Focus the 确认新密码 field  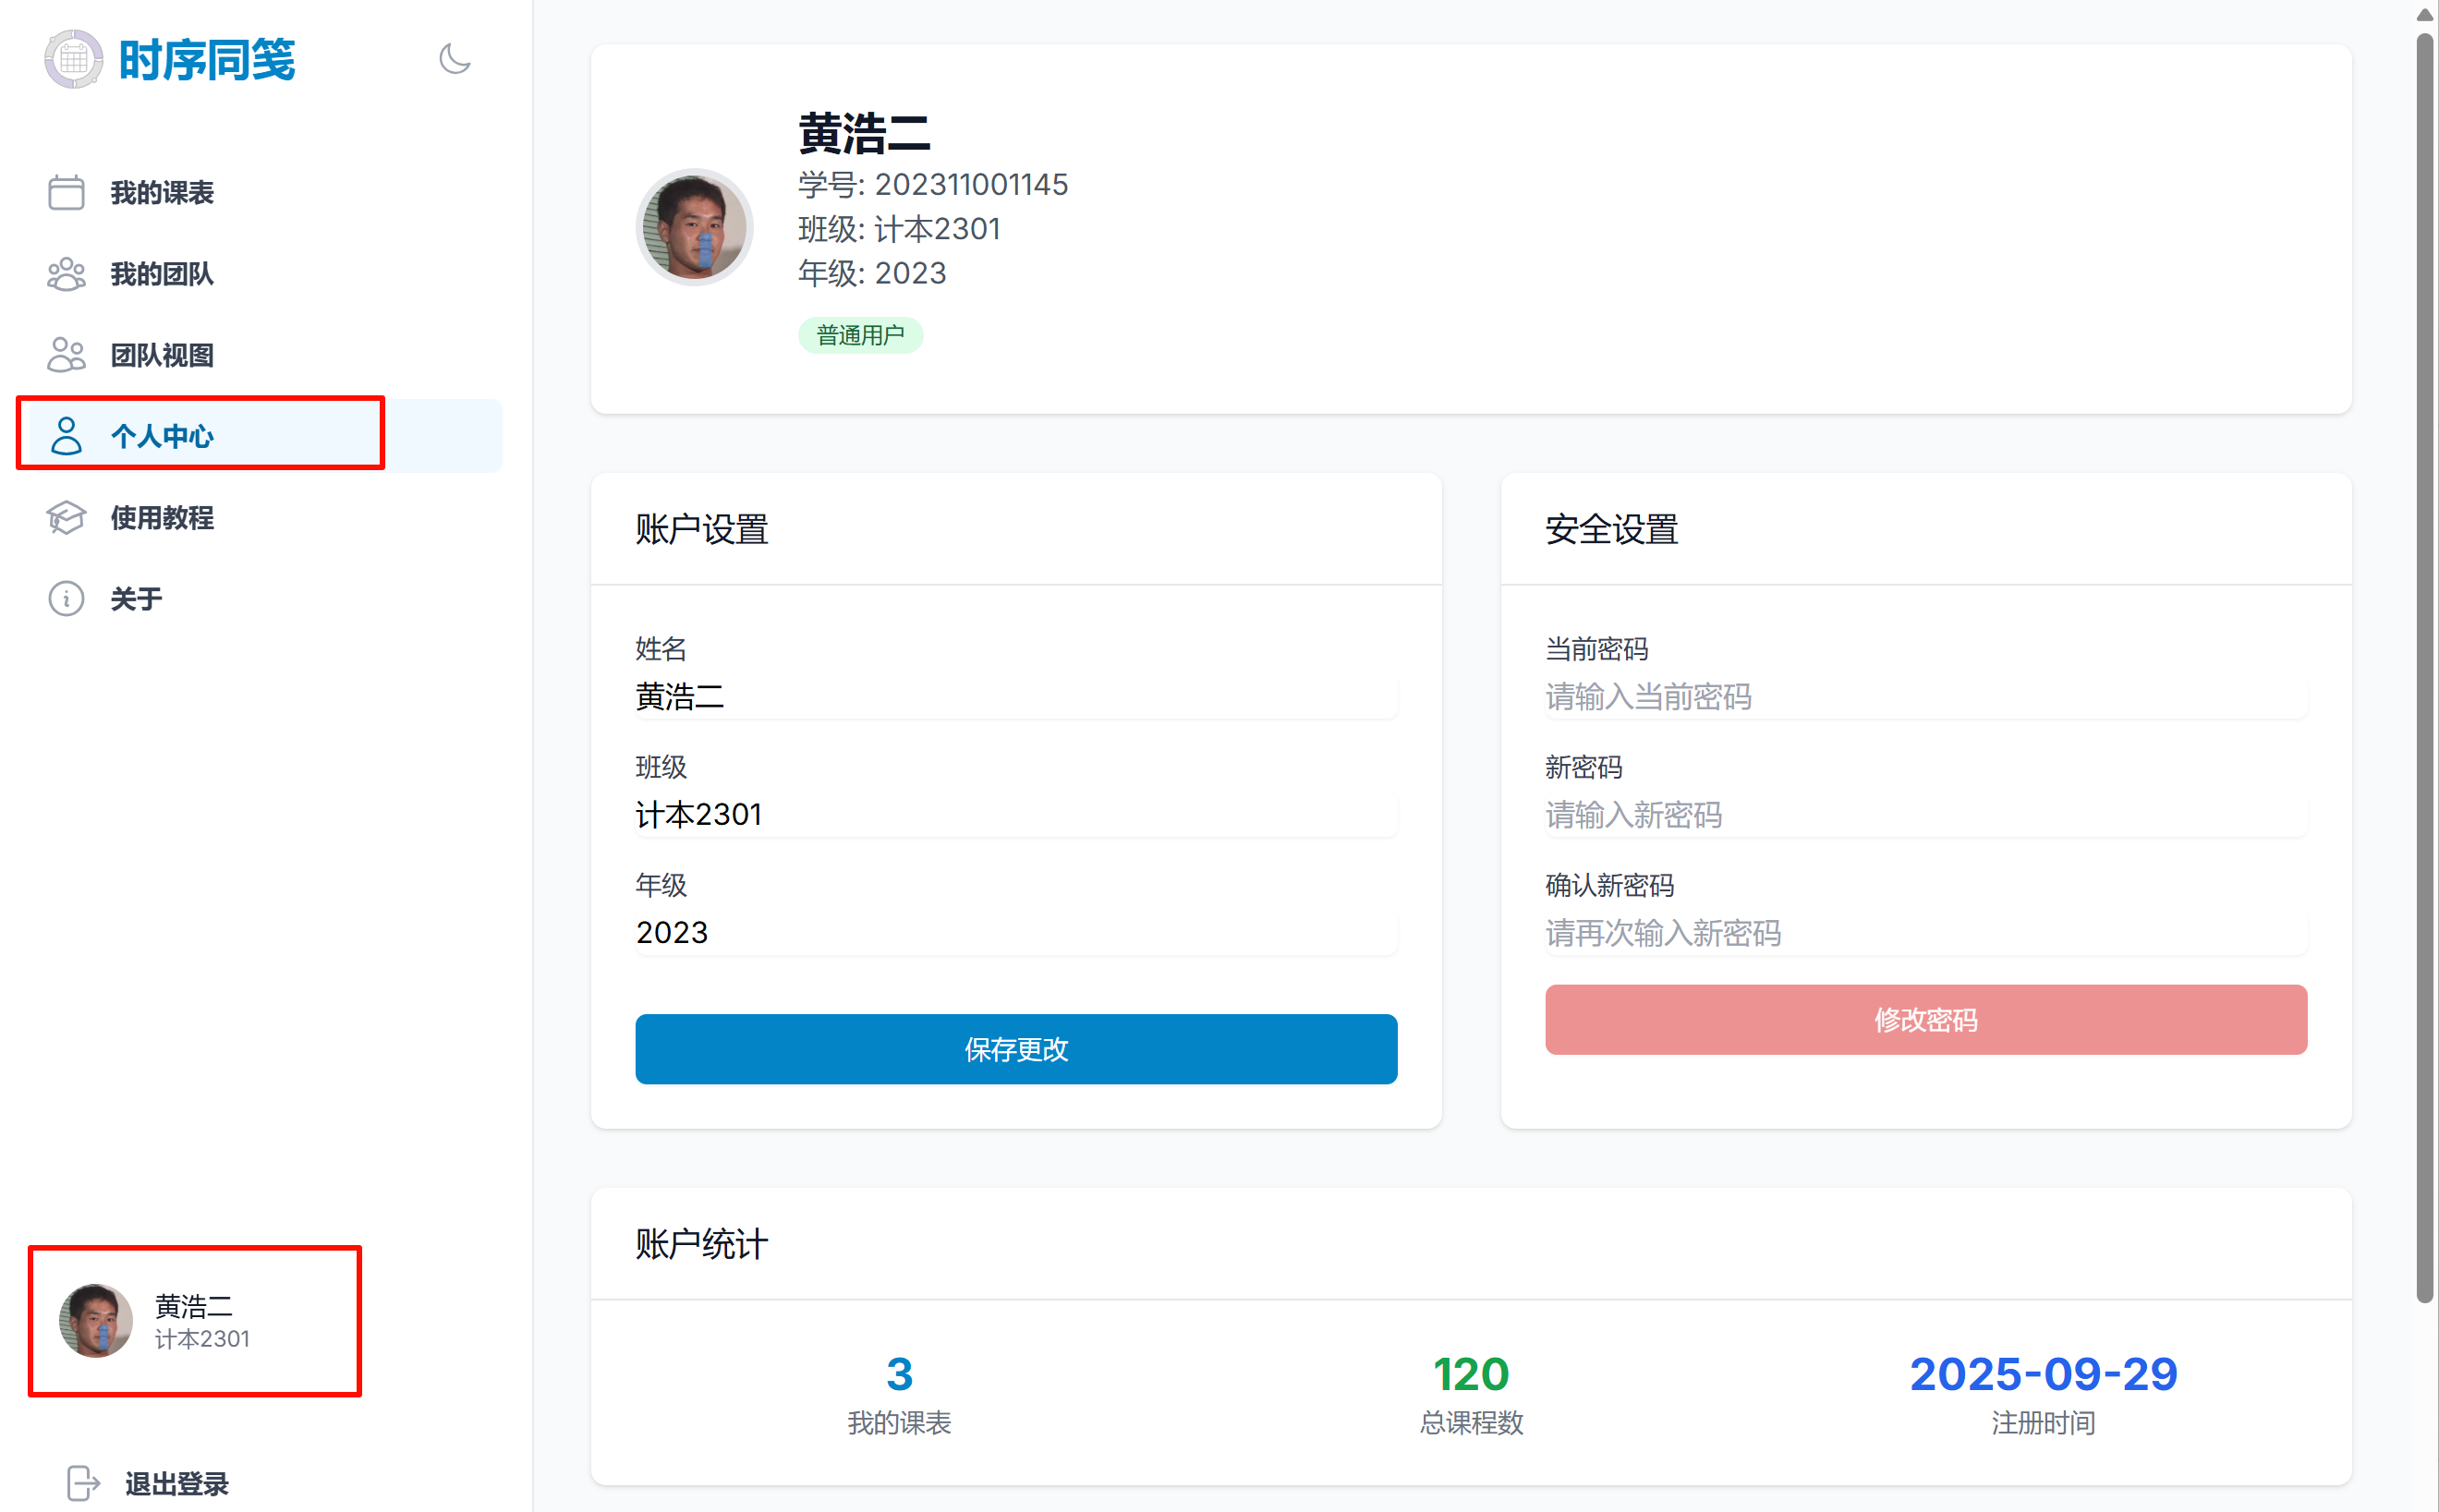1925,933
